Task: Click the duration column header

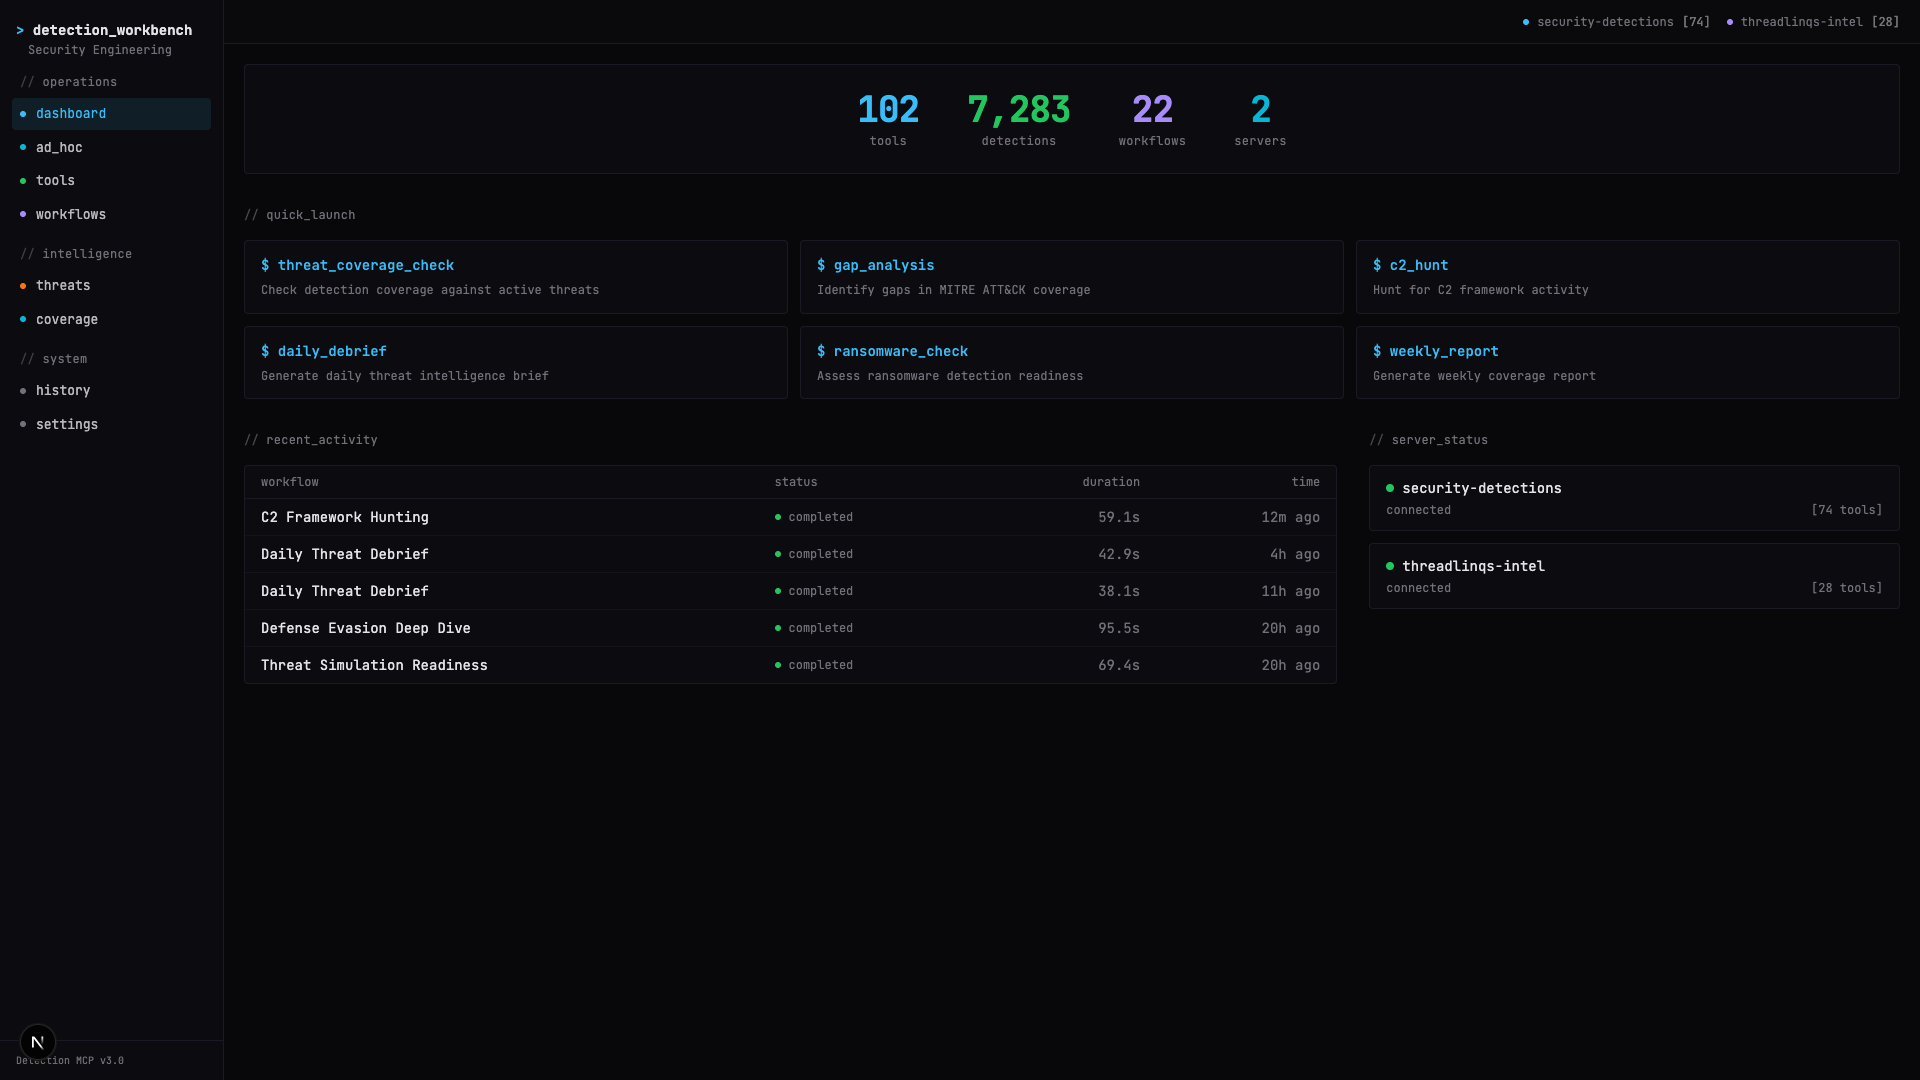Action: (1111, 483)
